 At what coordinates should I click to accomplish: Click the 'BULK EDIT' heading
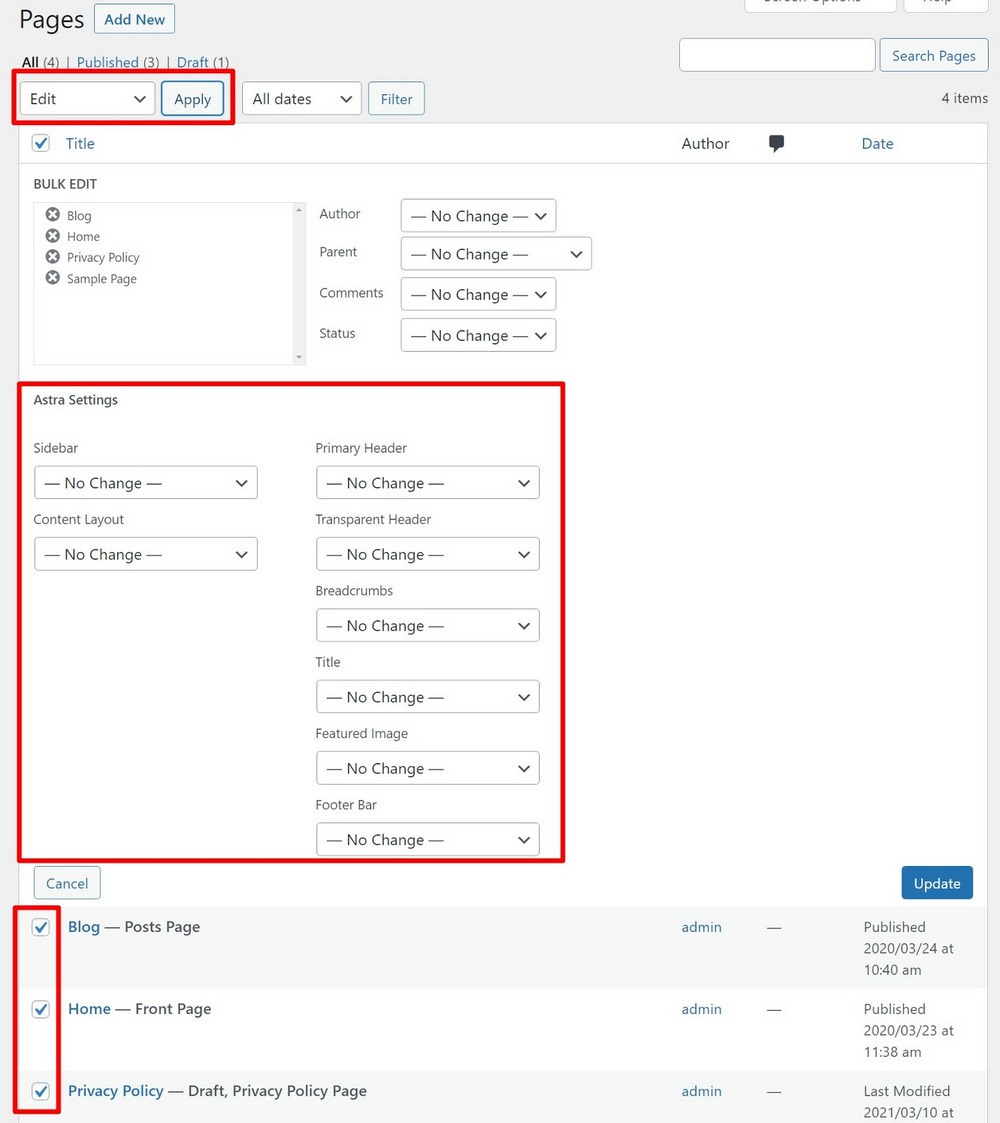(65, 184)
